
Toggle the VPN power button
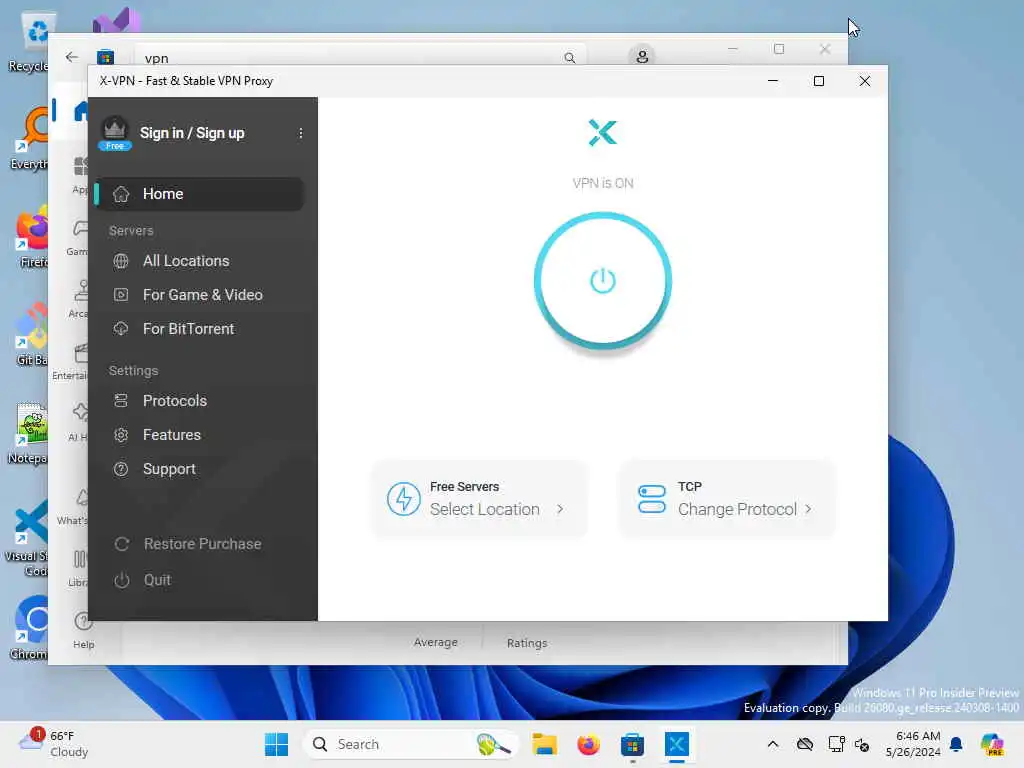point(602,281)
